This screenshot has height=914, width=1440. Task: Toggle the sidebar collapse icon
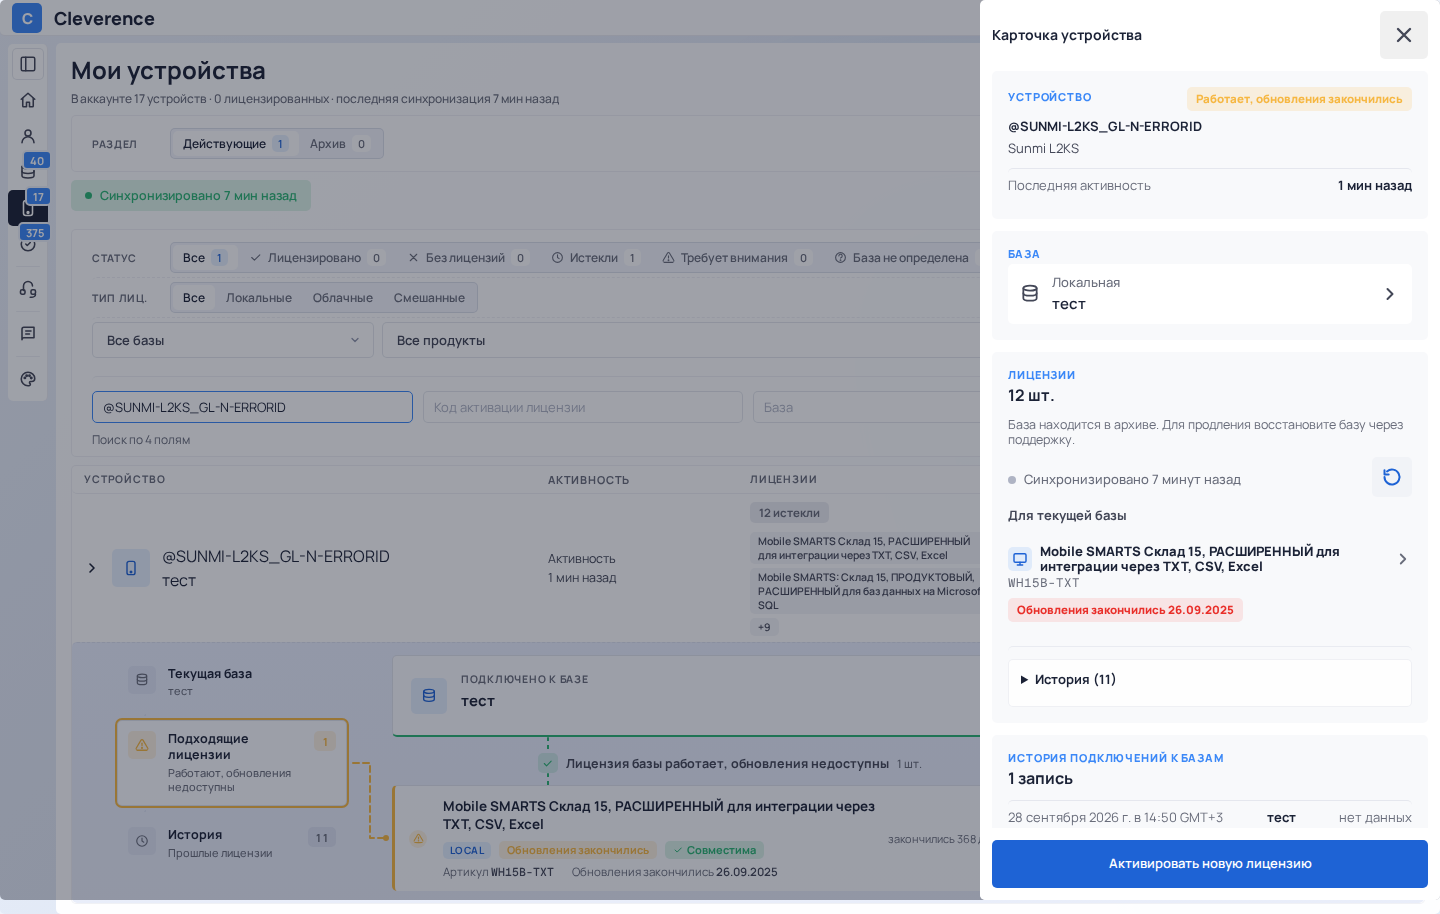(28, 64)
